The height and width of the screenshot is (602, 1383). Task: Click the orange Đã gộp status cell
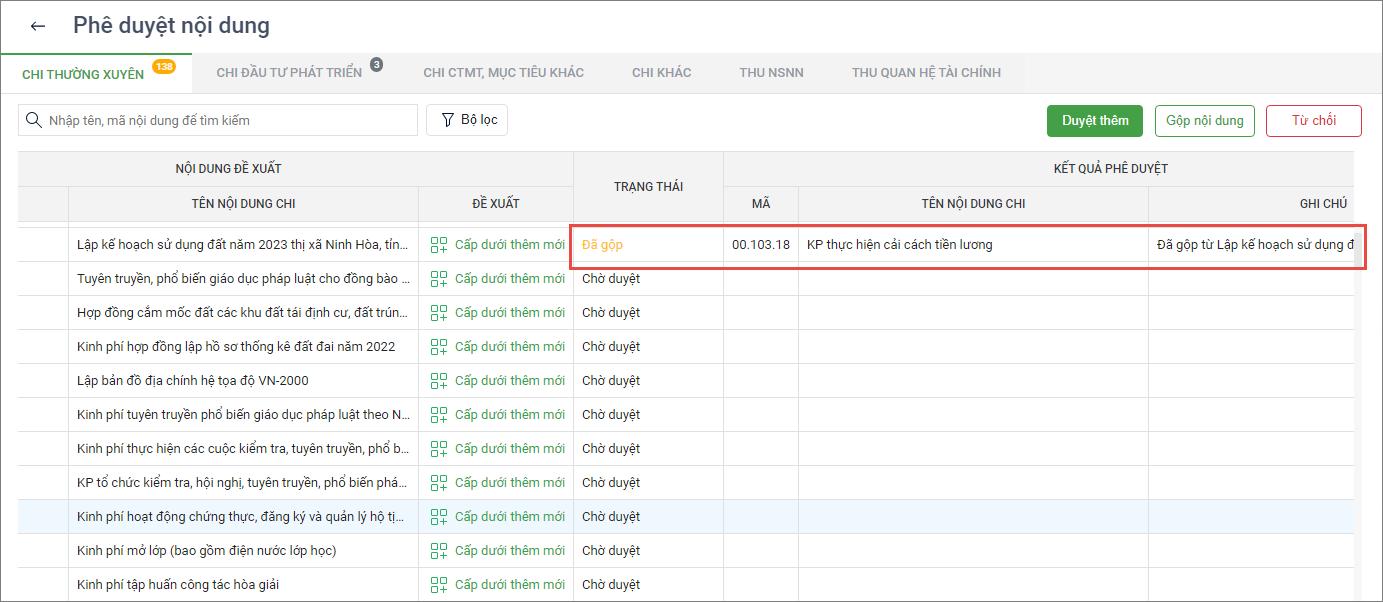point(602,245)
